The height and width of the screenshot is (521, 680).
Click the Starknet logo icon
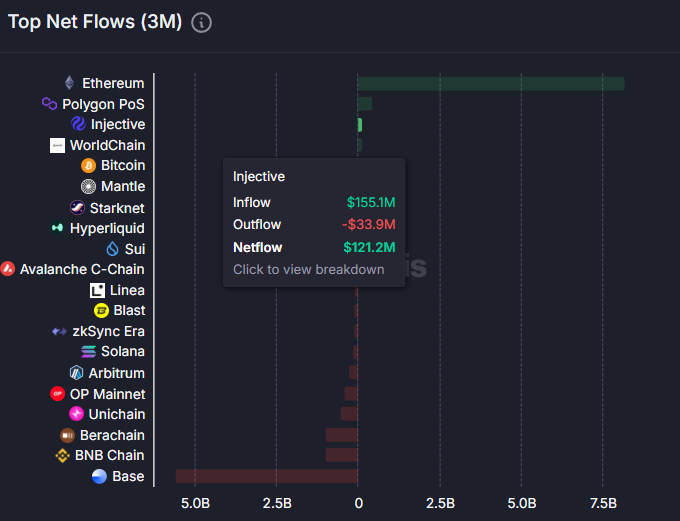click(77, 208)
